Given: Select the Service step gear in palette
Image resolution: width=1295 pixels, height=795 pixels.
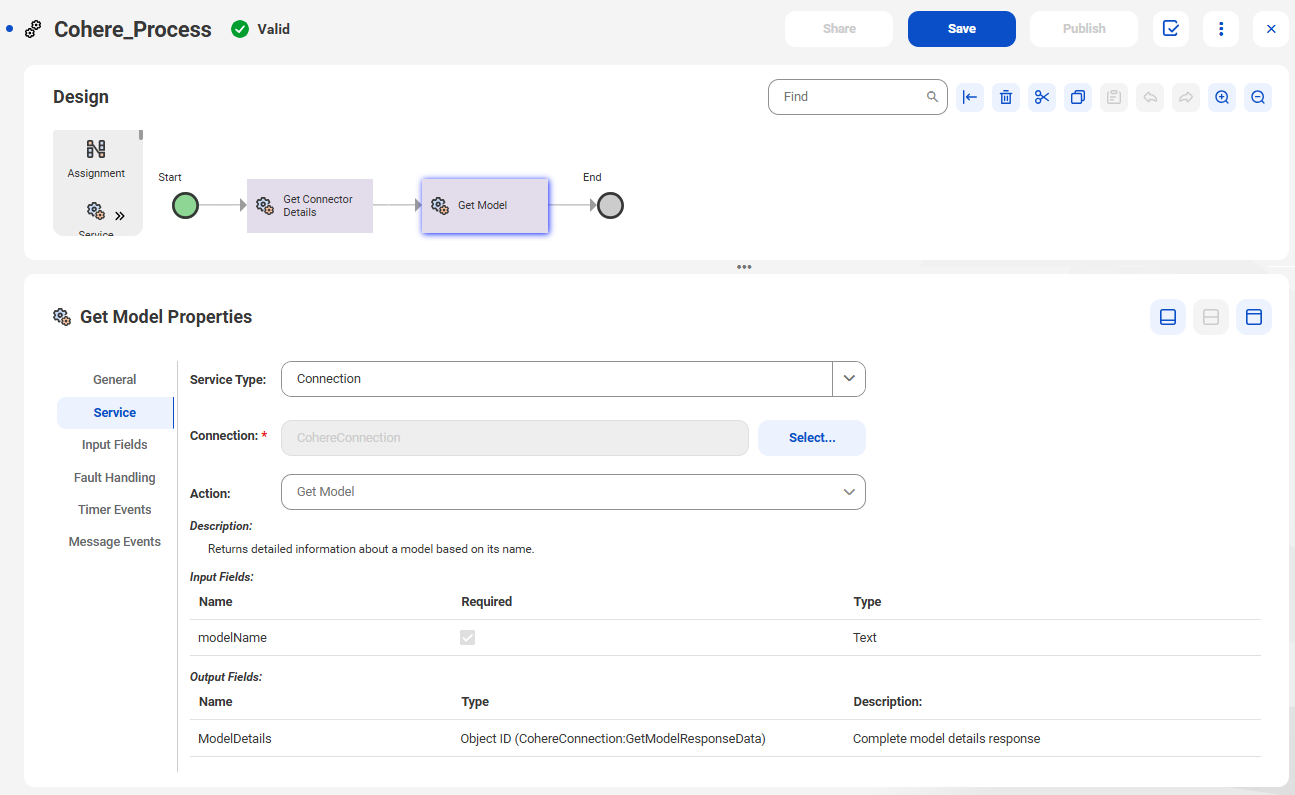Looking at the screenshot, I should coord(95,211).
